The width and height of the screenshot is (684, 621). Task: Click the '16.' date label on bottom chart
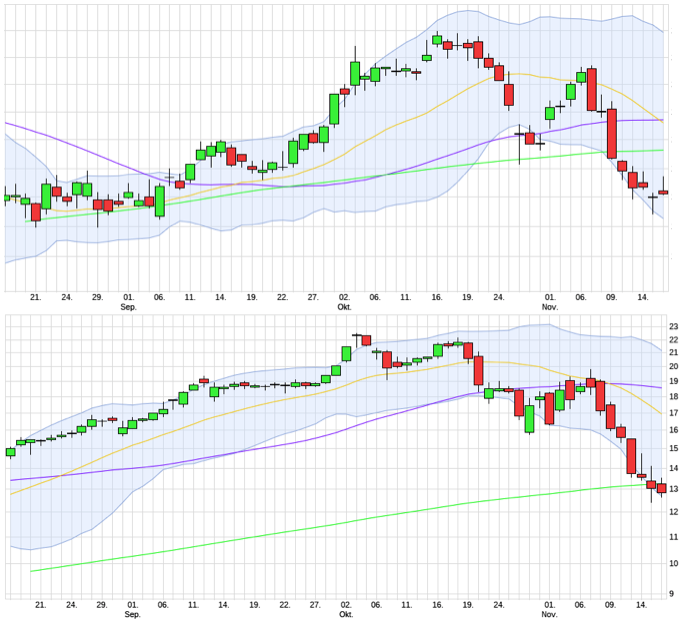437,605
